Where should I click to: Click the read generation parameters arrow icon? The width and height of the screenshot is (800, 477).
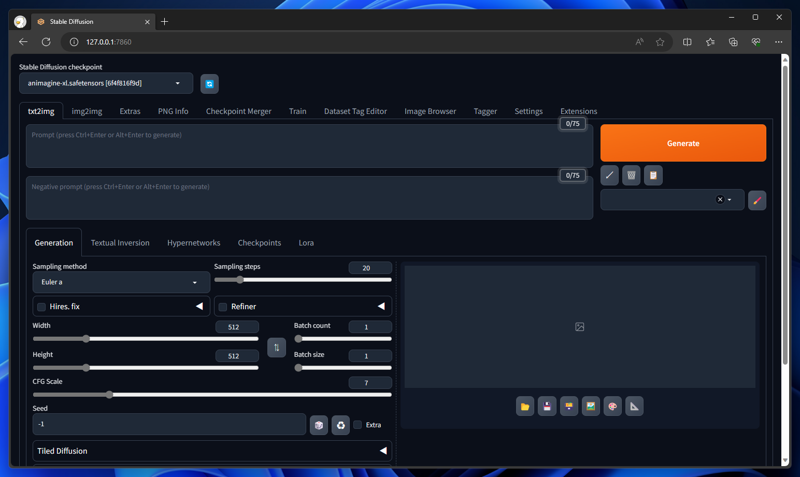point(609,175)
